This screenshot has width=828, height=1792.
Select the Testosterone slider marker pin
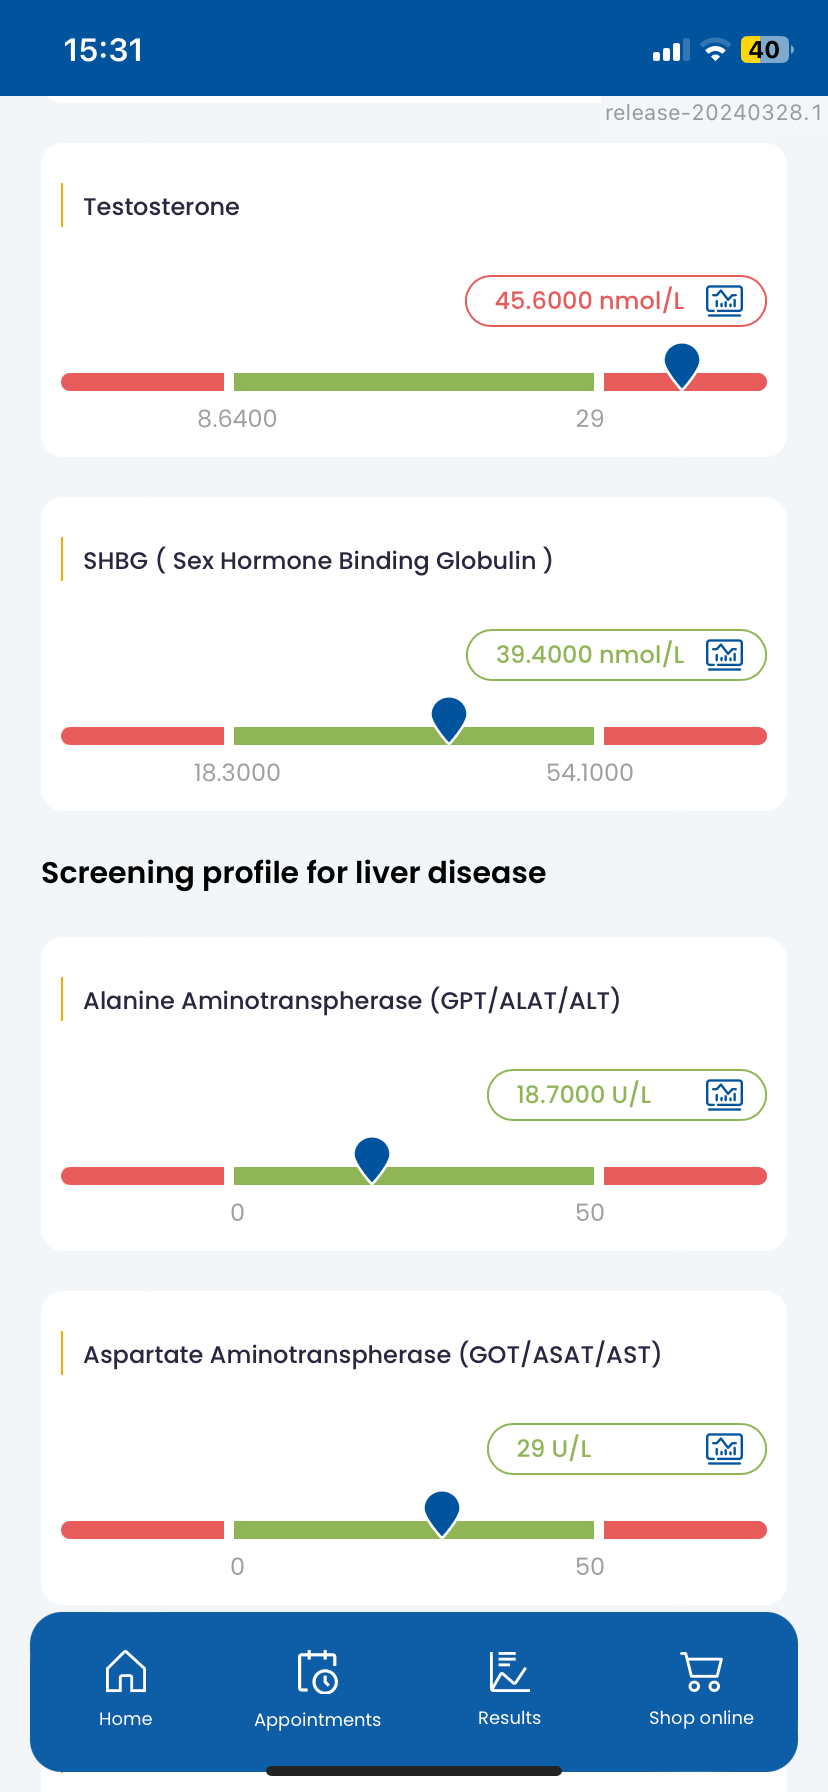pyautogui.click(x=682, y=366)
